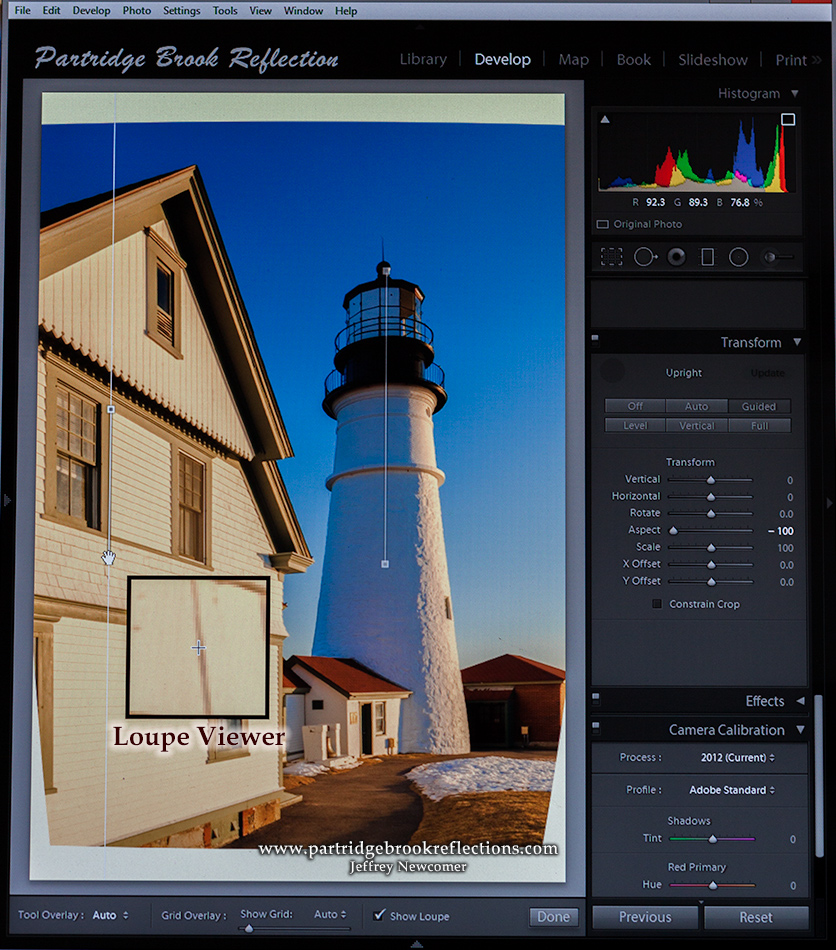Apply Auto Upright correction
The image size is (836, 950).
tap(696, 406)
